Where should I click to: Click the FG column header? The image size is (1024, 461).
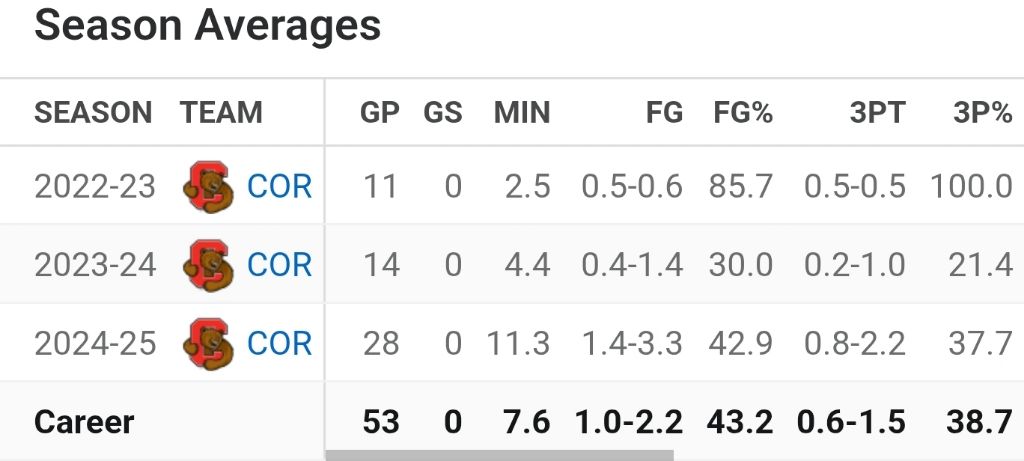point(664,113)
